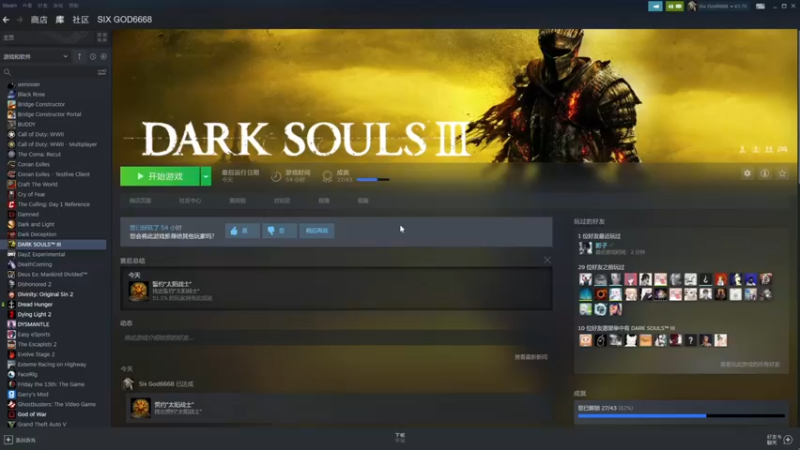The width and height of the screenshot is (800, 450).
Task: Click thumbs down not recommend button
Action: (279, 231)
